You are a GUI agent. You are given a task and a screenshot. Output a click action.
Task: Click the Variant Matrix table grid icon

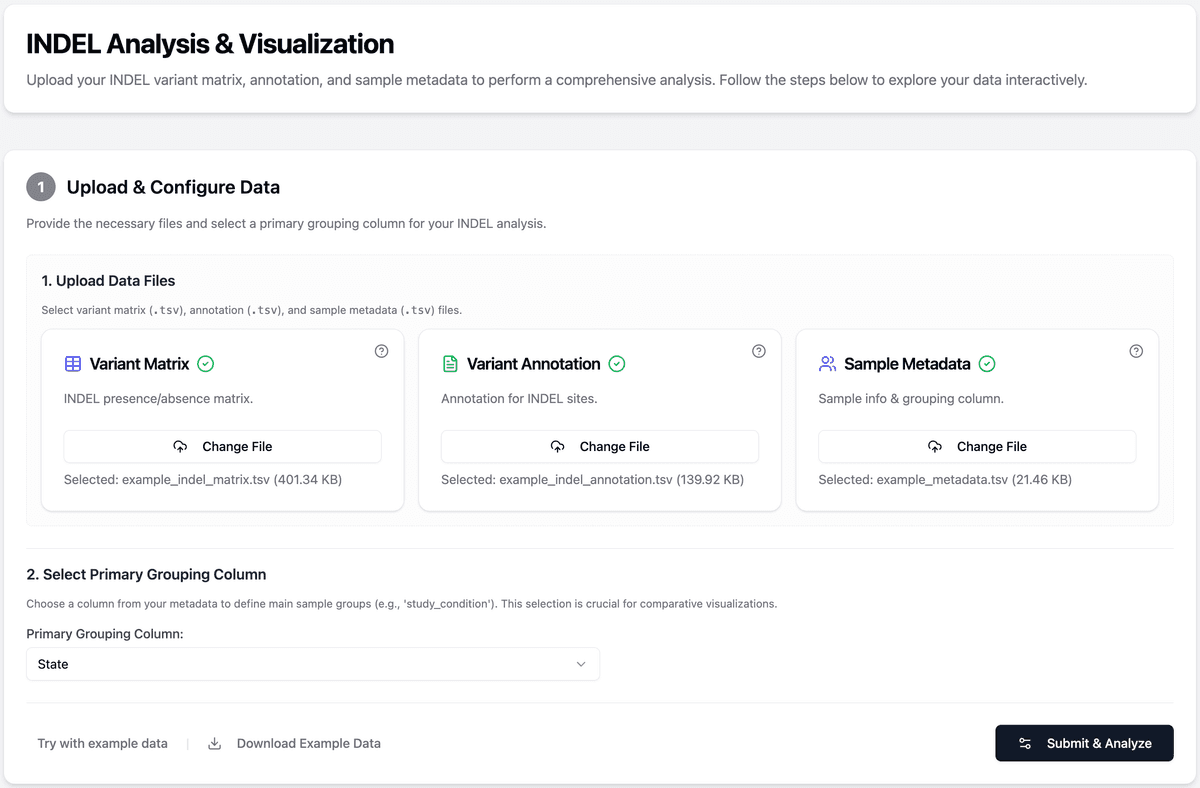(73, 364)
